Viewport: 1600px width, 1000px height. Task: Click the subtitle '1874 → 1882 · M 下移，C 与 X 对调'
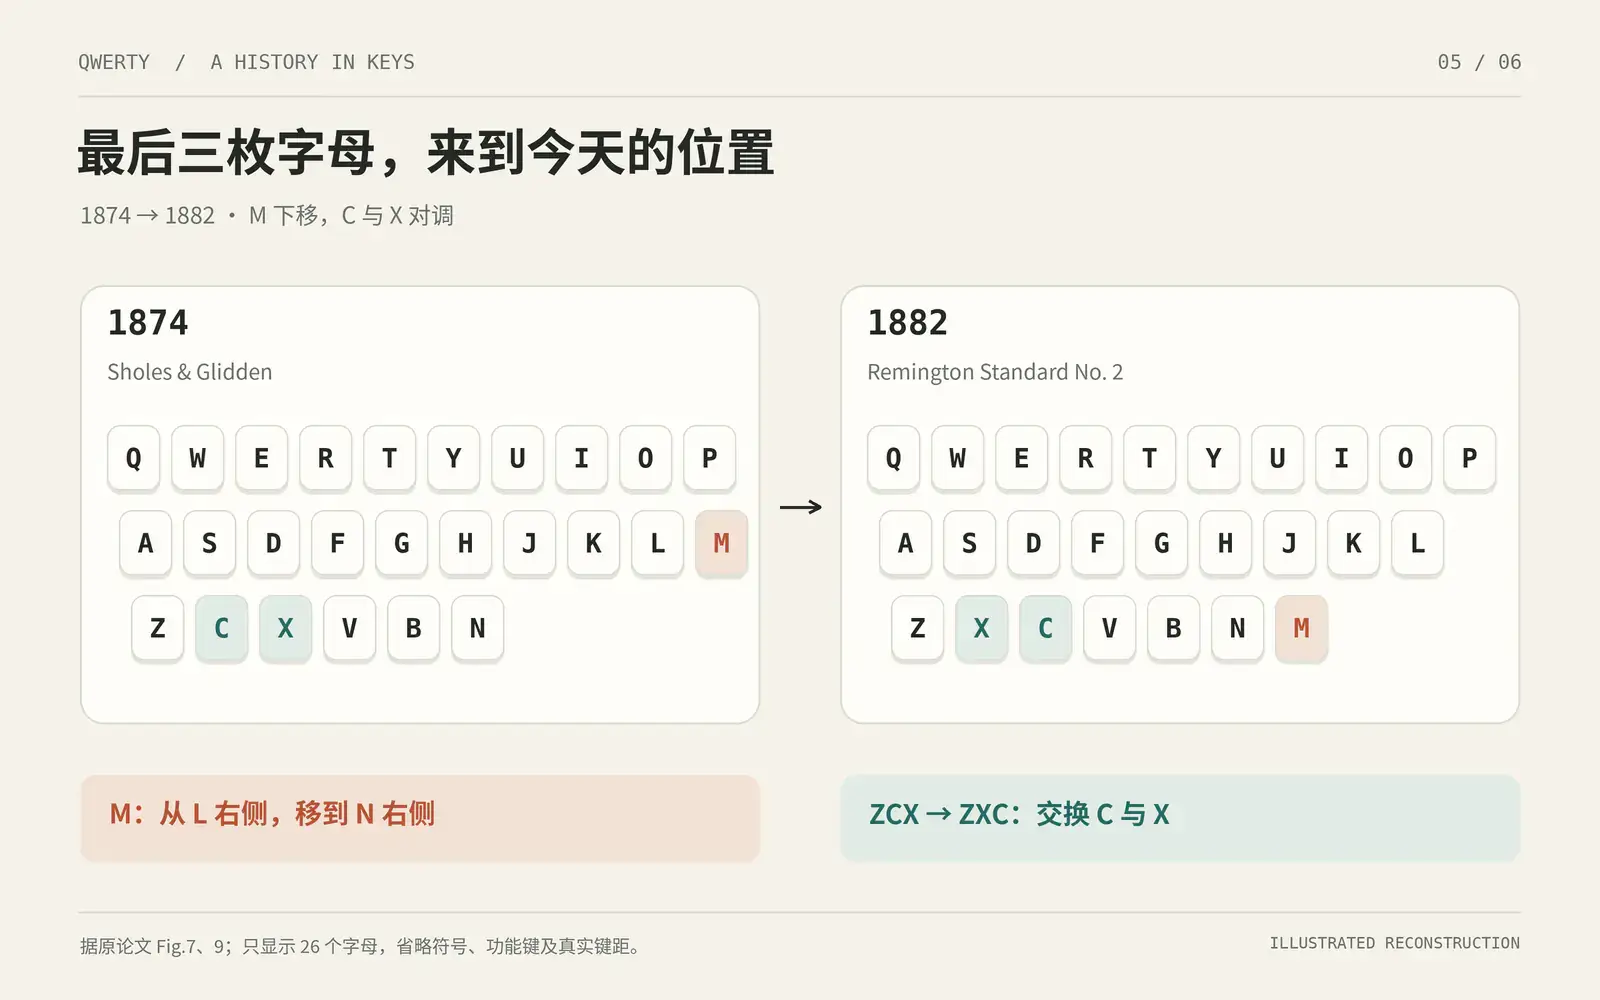click(267, 215)
